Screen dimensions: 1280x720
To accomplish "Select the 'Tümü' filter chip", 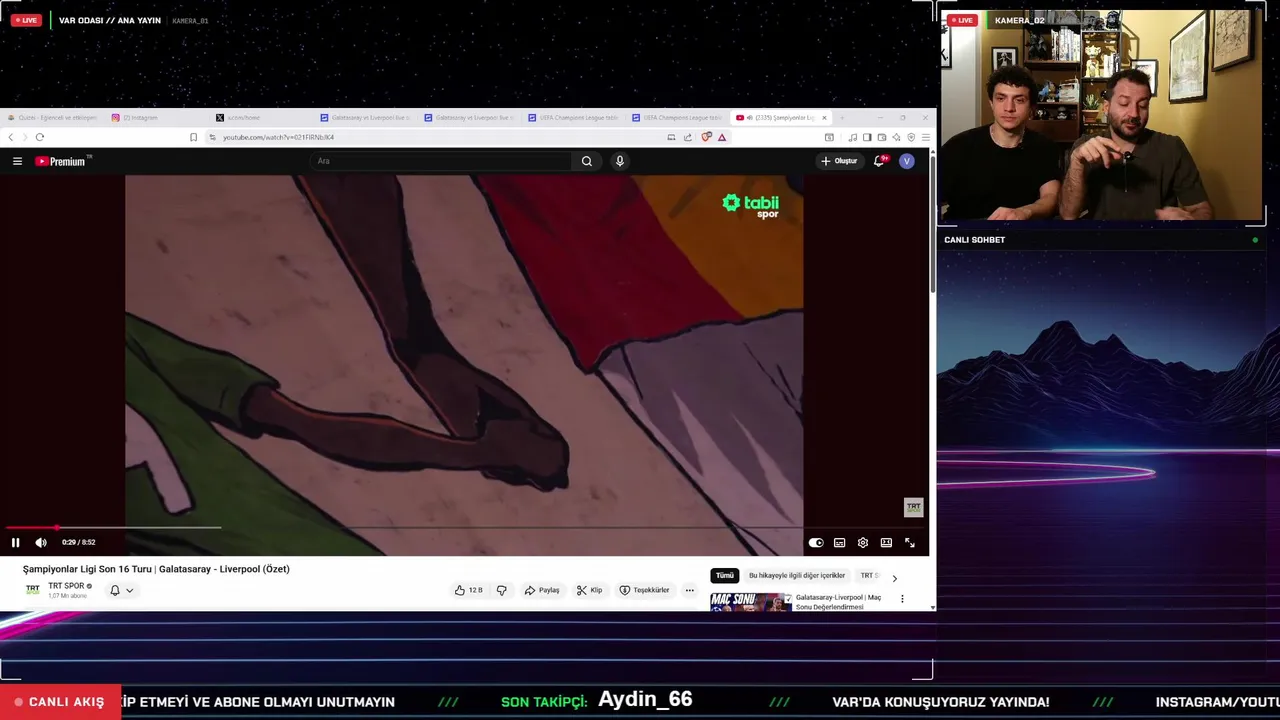I will click(724, 575).
